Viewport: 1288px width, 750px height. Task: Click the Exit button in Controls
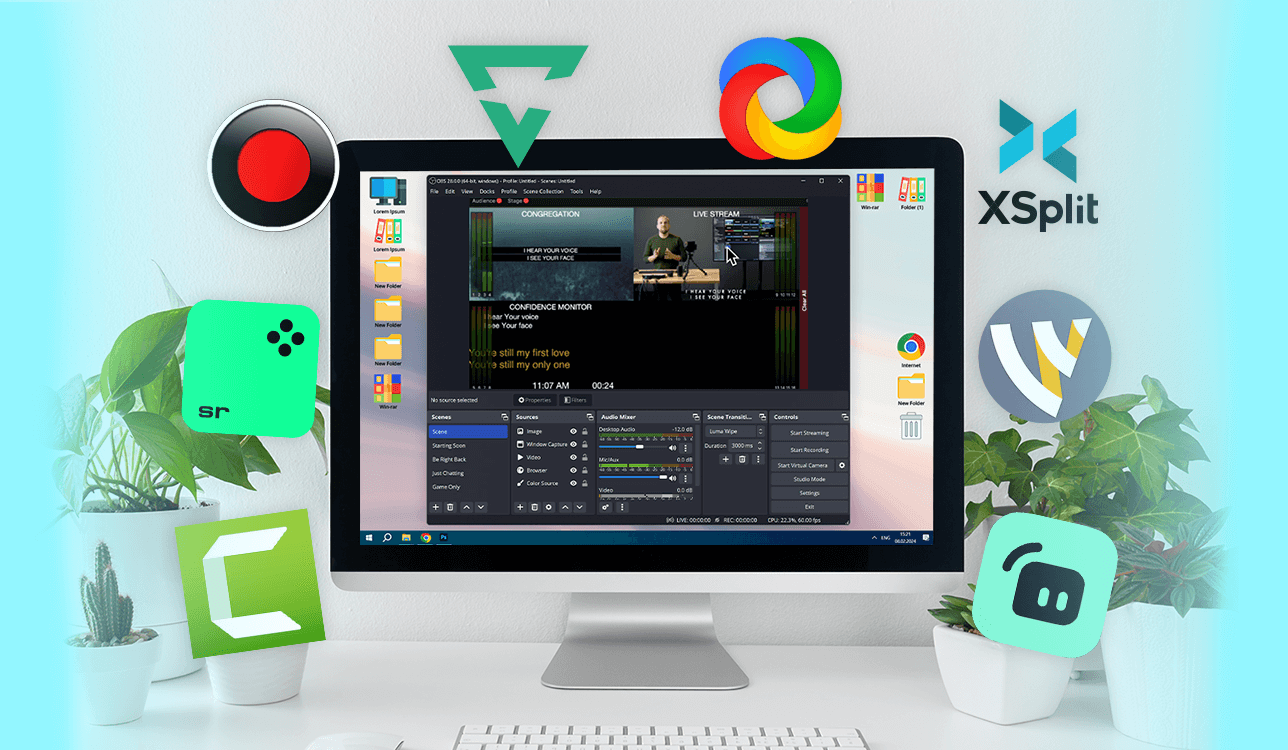pos(809,507)
